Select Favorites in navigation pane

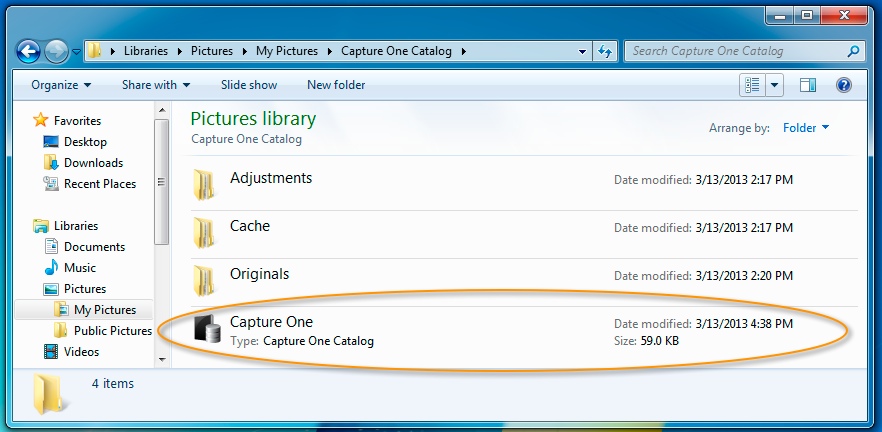pyautogui.click(x=77, y=120)
